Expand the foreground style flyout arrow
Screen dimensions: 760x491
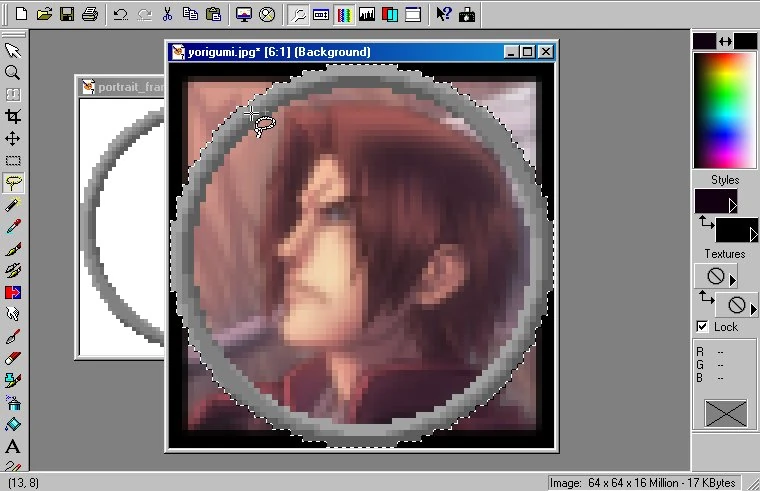coord(732,206)
